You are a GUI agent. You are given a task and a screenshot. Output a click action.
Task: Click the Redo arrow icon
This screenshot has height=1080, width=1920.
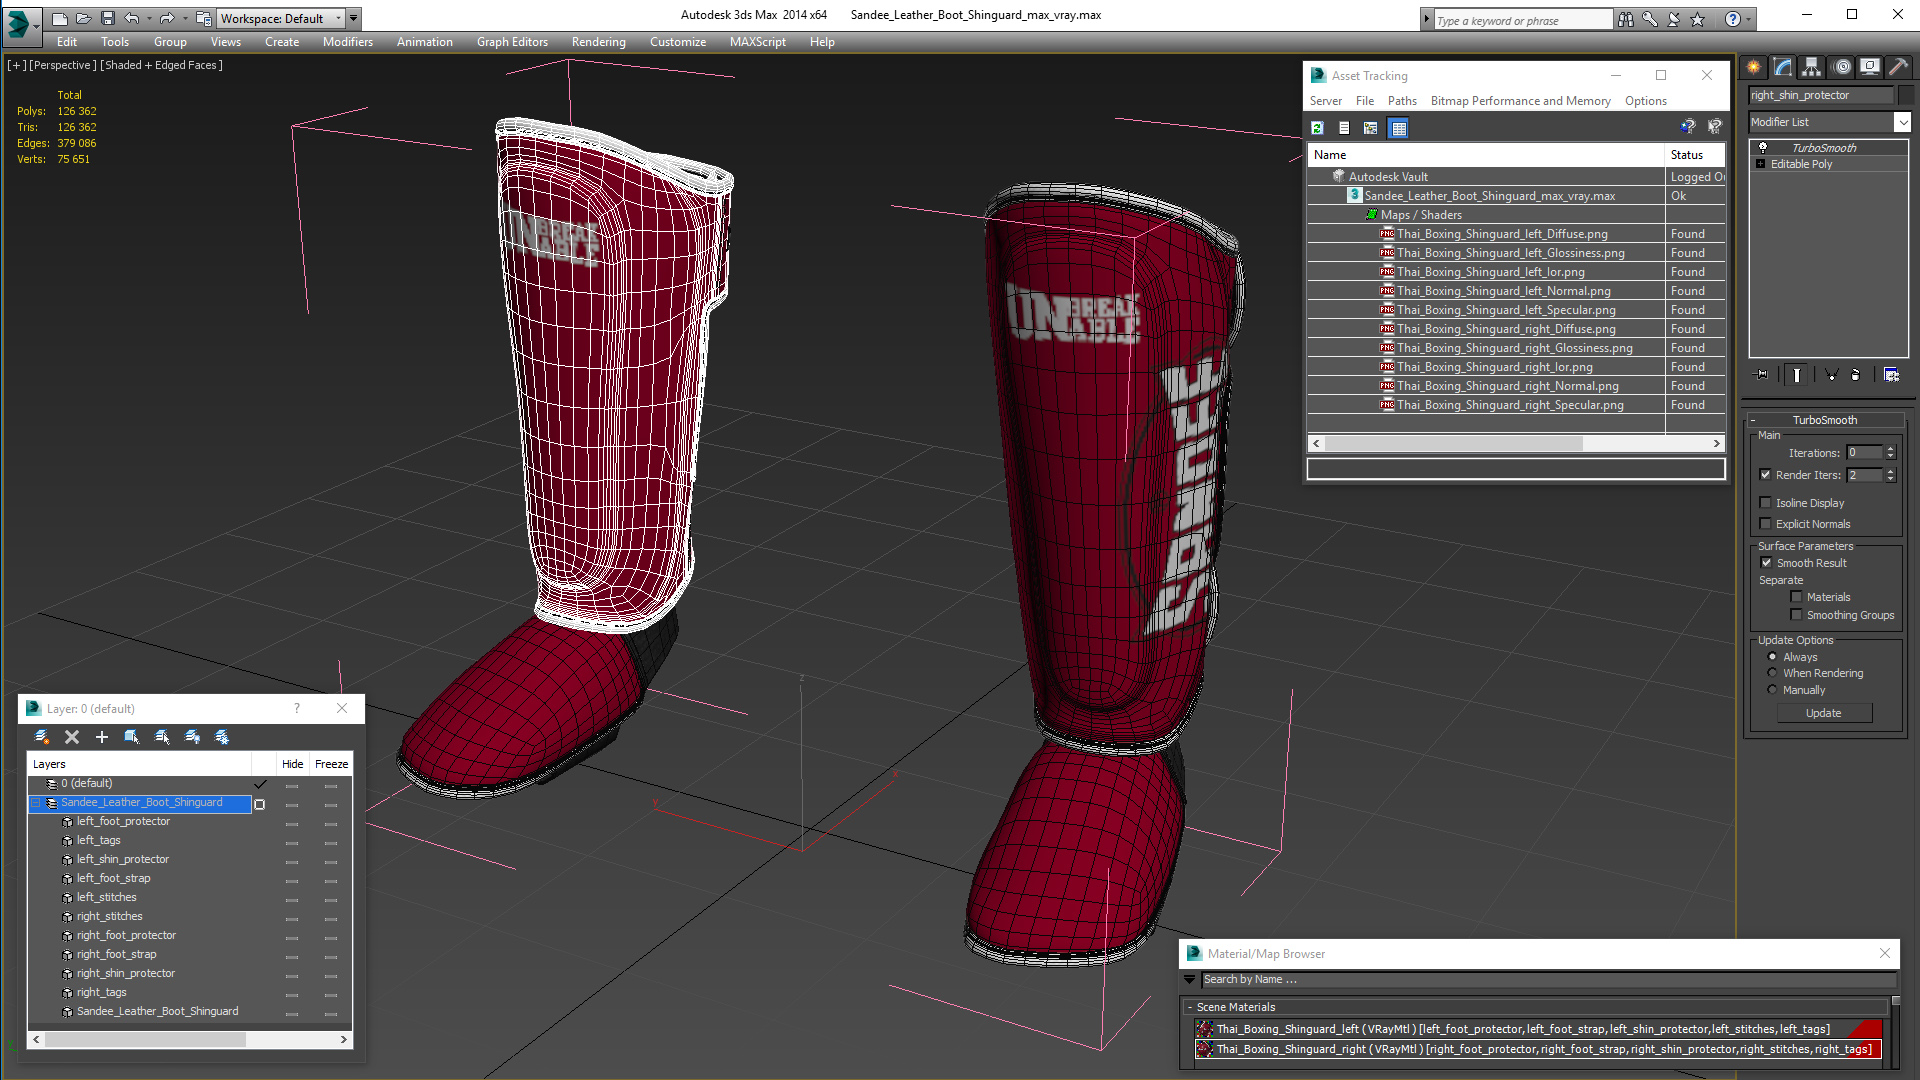(x=167, y=18)
